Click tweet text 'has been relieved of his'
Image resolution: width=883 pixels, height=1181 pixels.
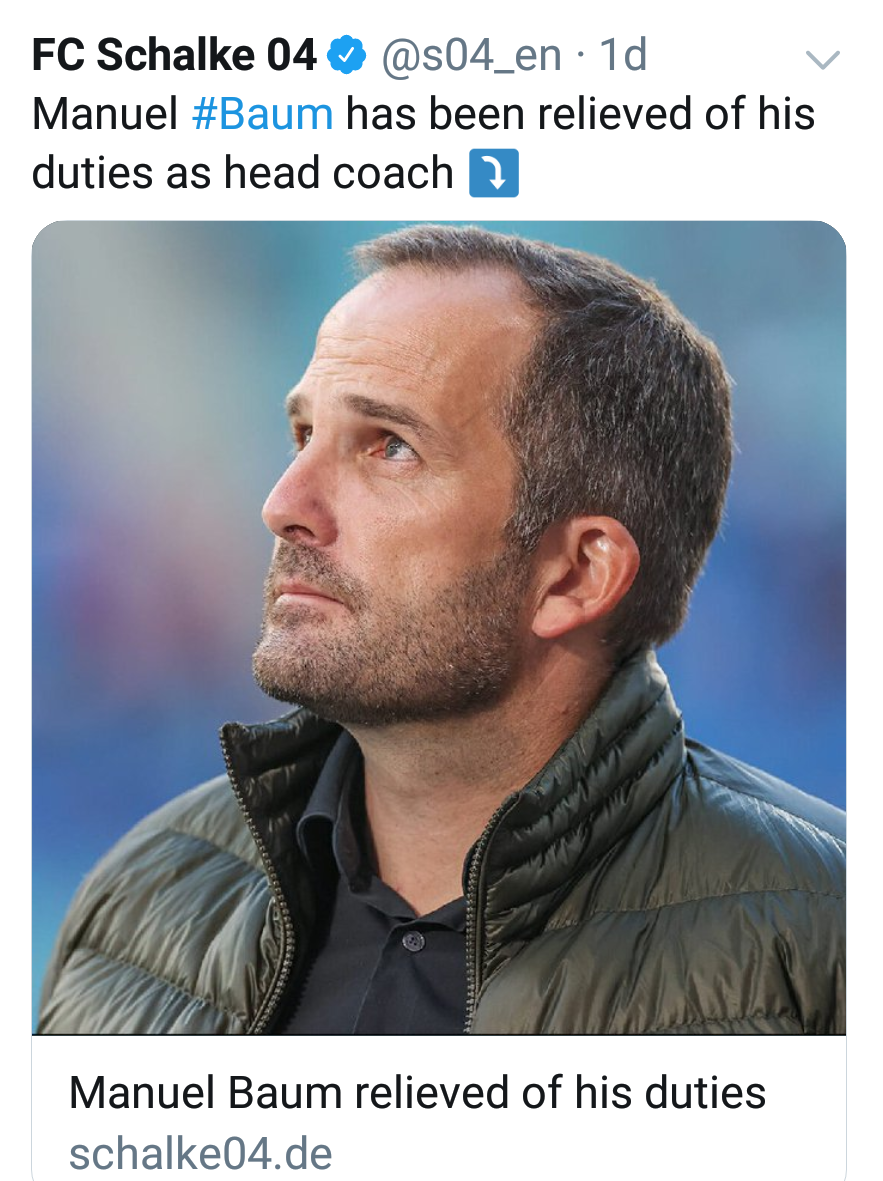pos(580,114)
